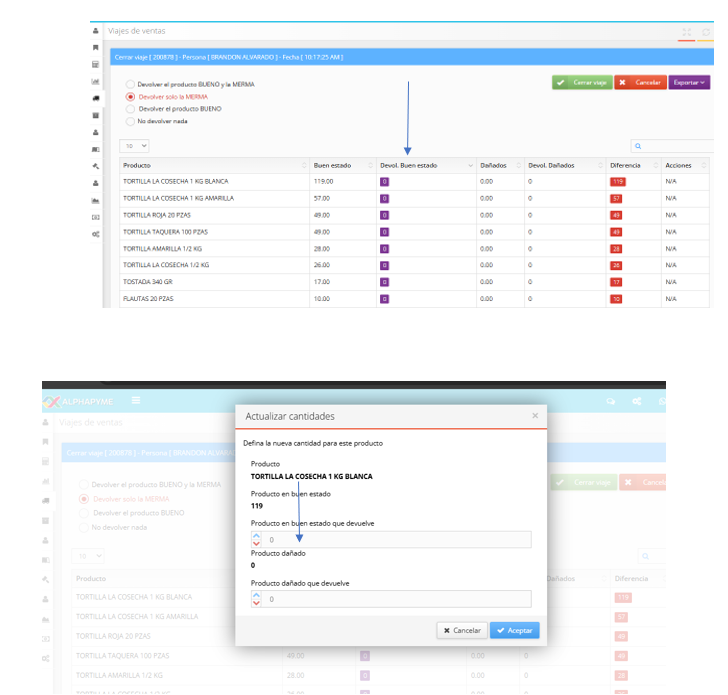Open the rows-per-page dropdown showing 10

click(x=135, y=146)
